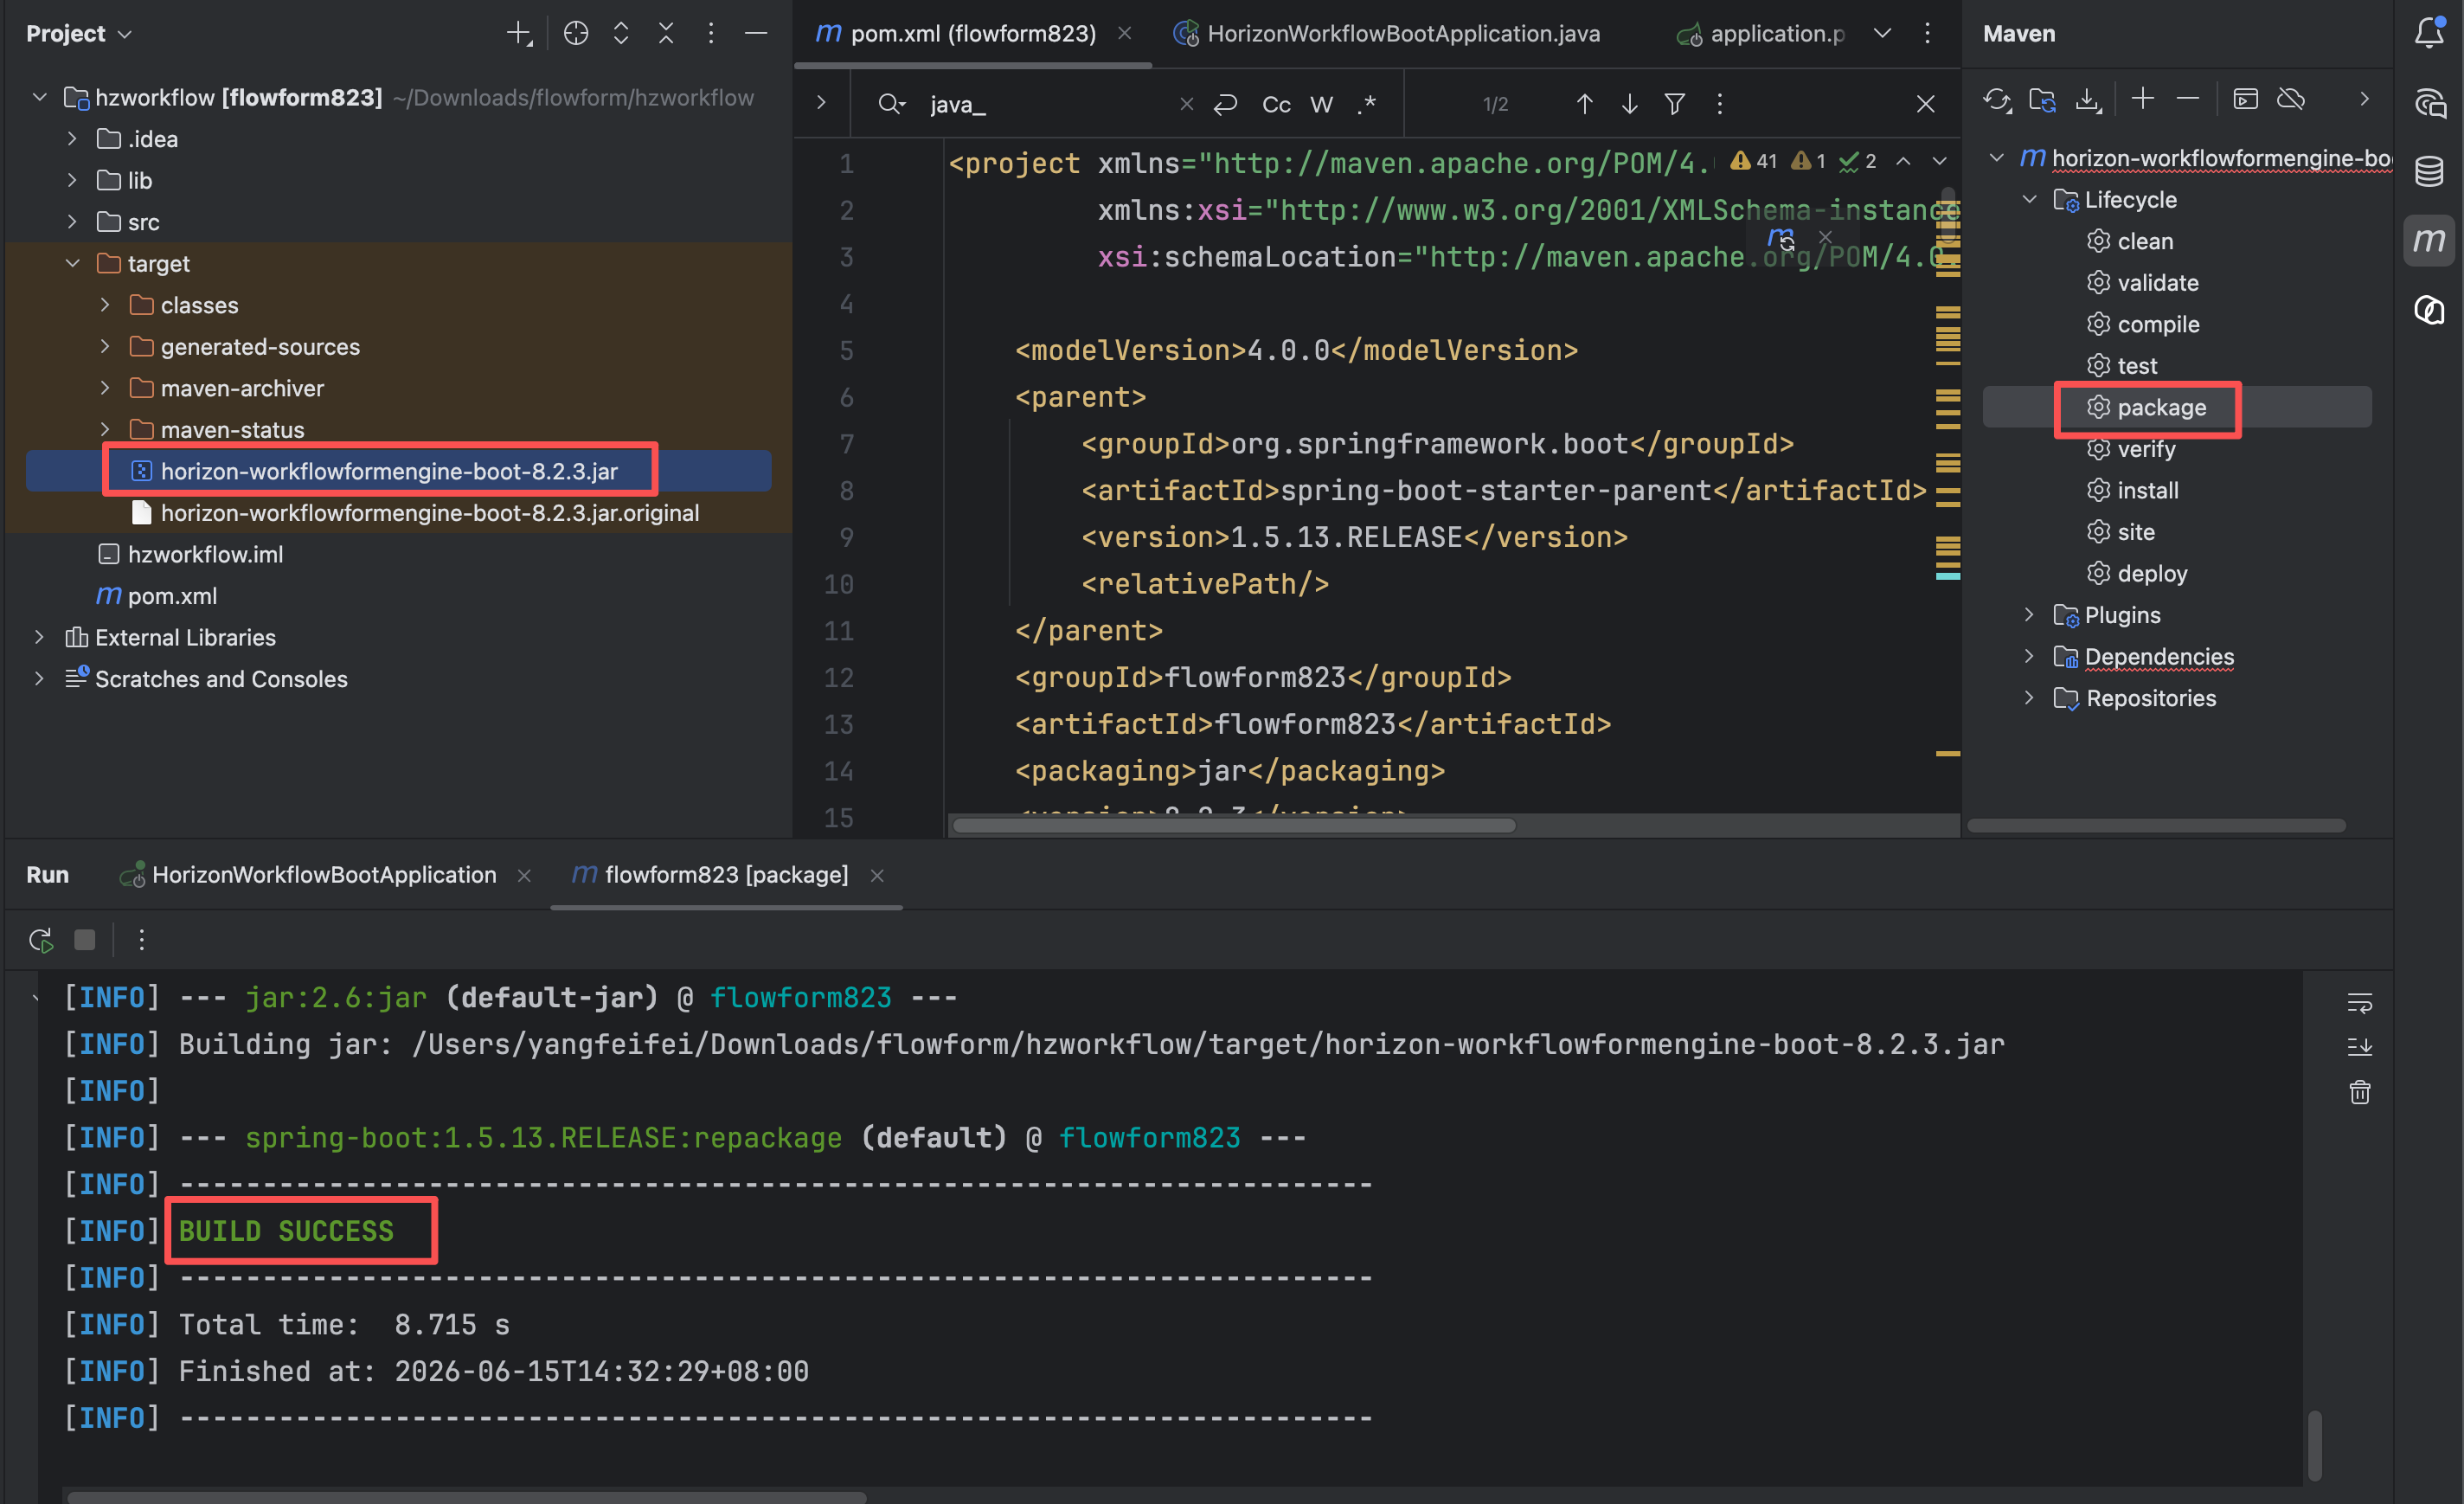
Task: Click the add new file plus icon in Project panel
Action: [519, 34]
